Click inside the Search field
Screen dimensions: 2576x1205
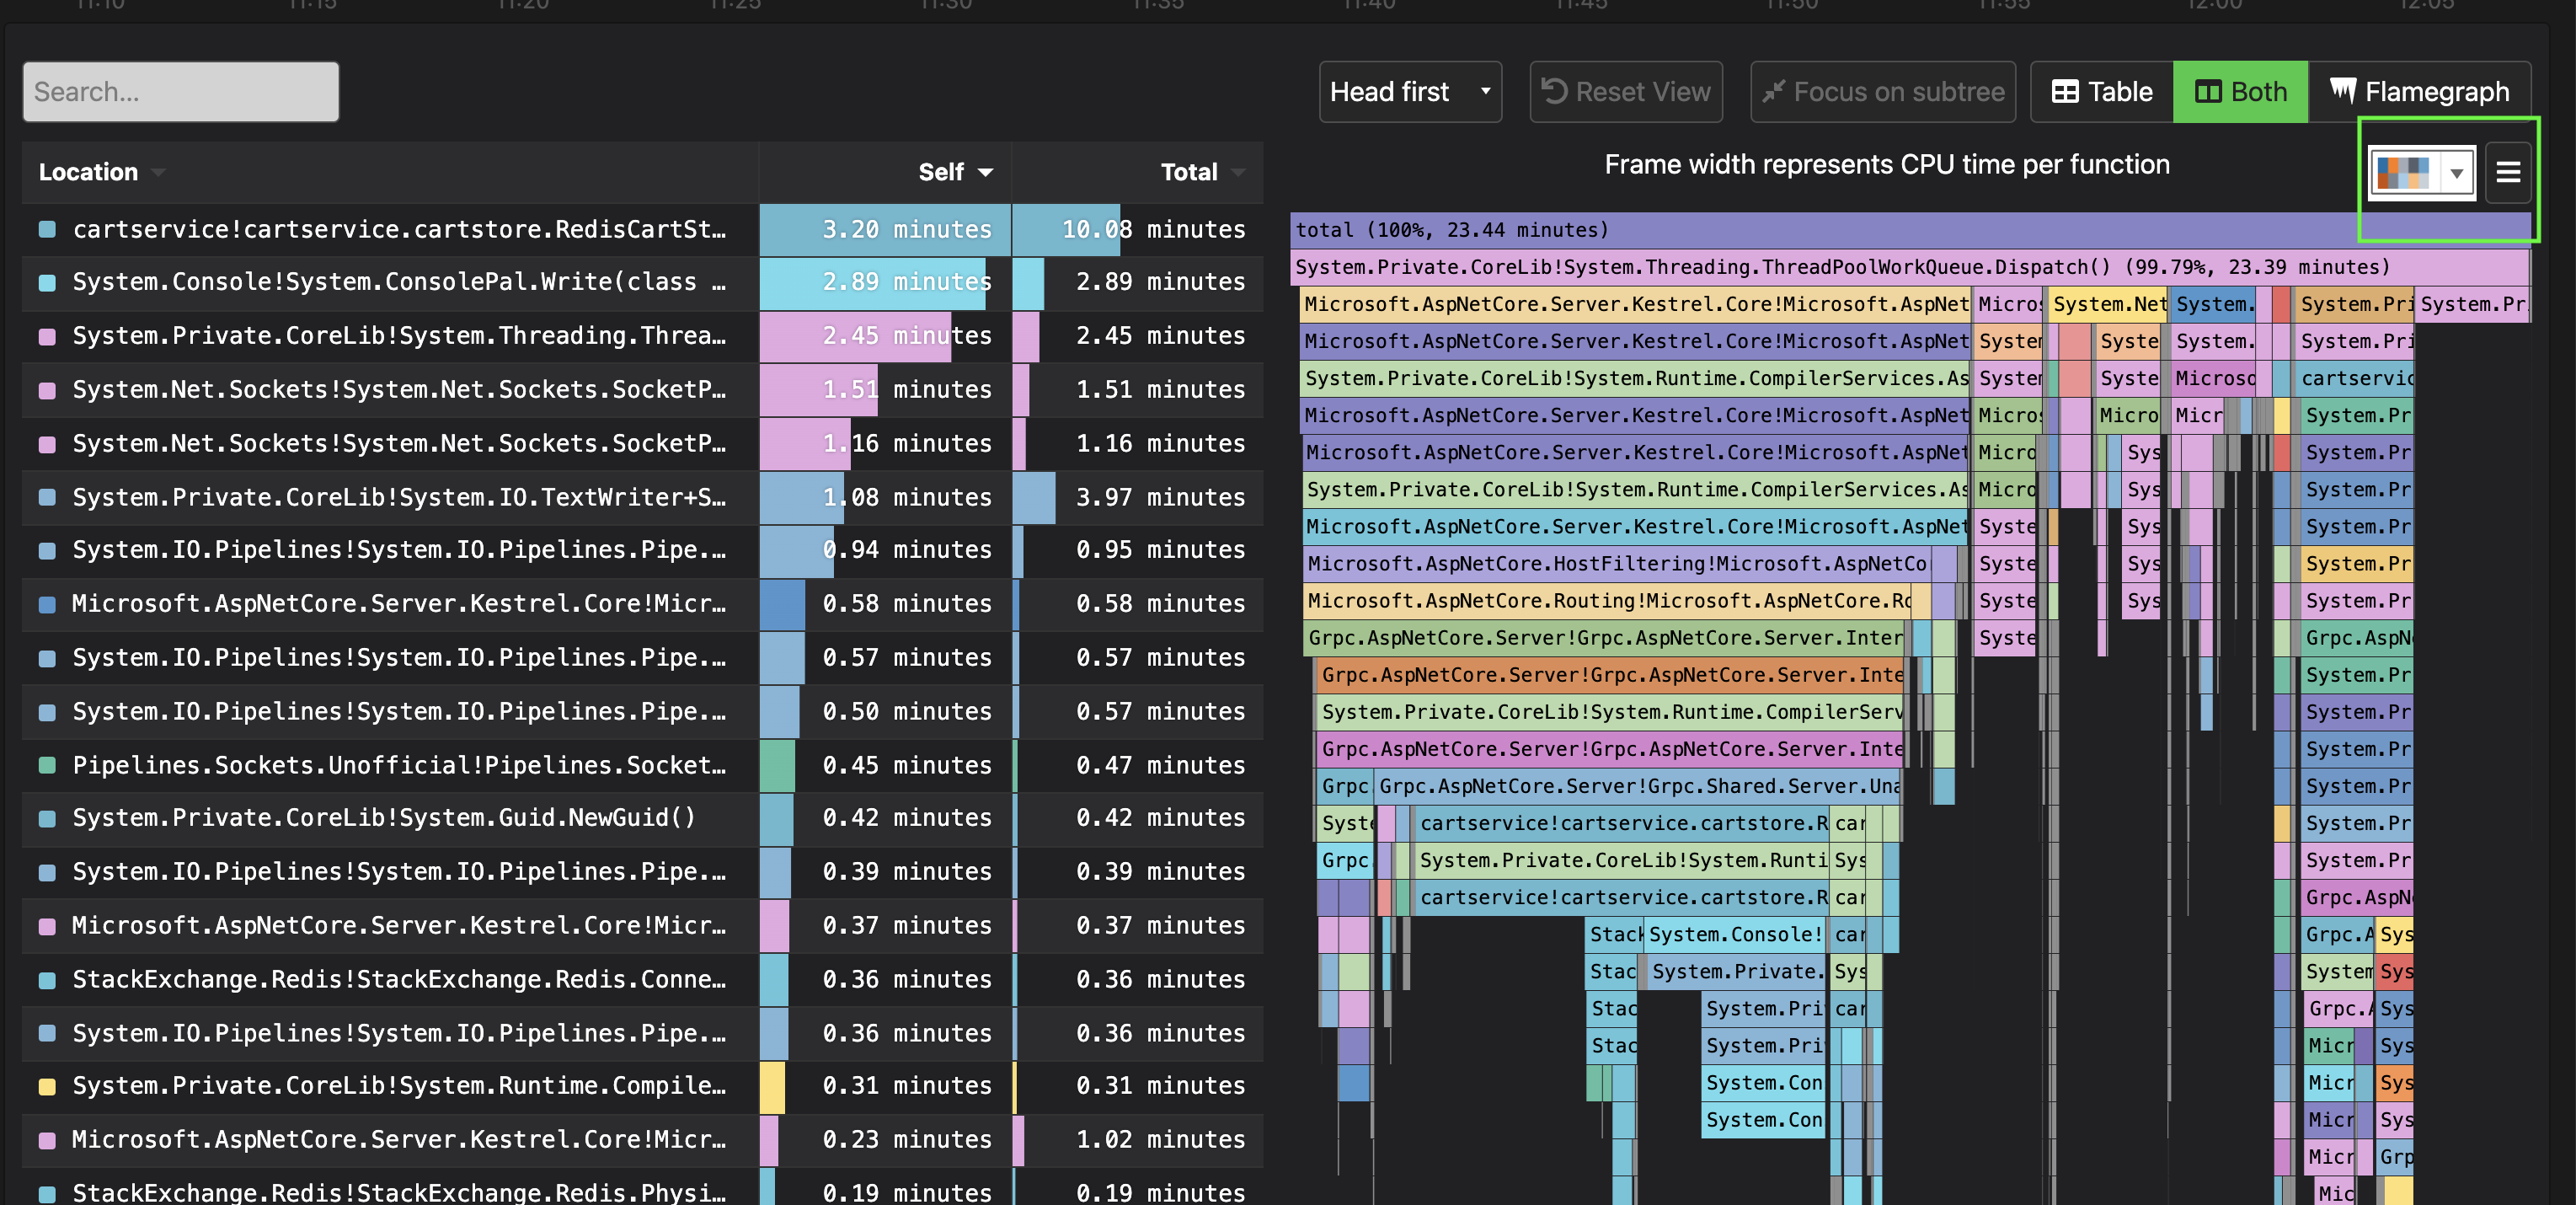tap(180, 91)
